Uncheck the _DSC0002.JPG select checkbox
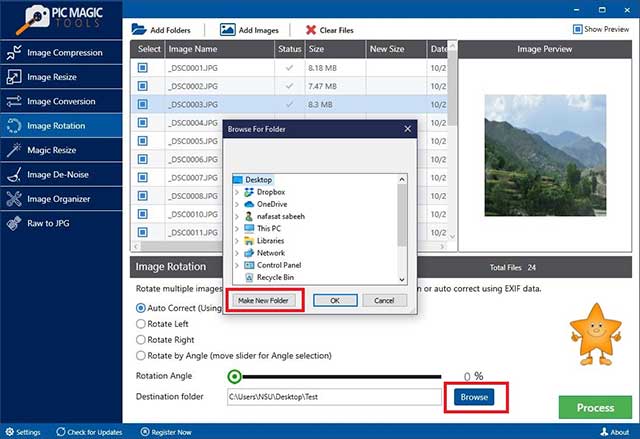This screenshot has width=640, height=439. [142, 86]
